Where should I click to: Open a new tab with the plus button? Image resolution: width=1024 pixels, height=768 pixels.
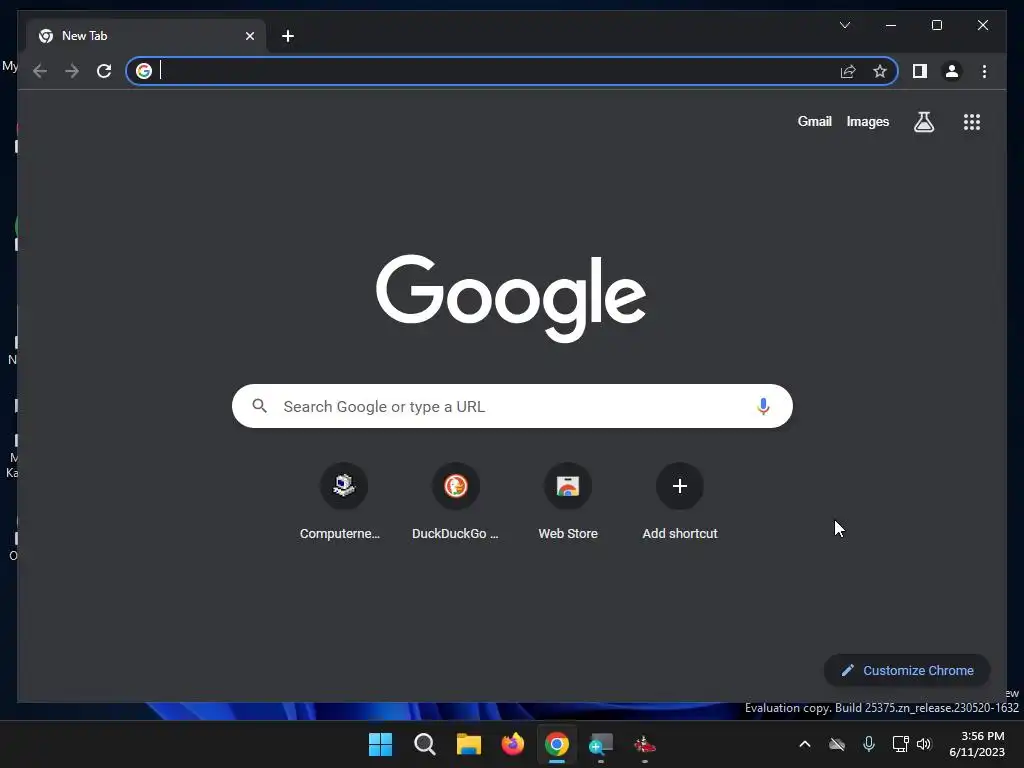point(288,36)
